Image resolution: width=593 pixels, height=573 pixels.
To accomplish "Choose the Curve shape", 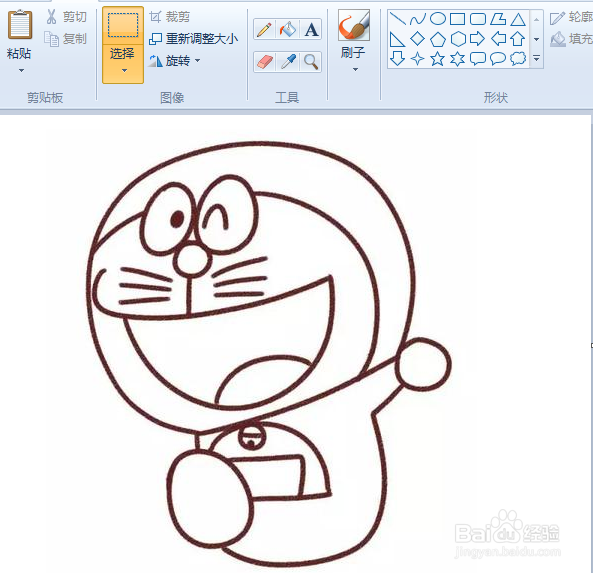I will click(418, 19).
